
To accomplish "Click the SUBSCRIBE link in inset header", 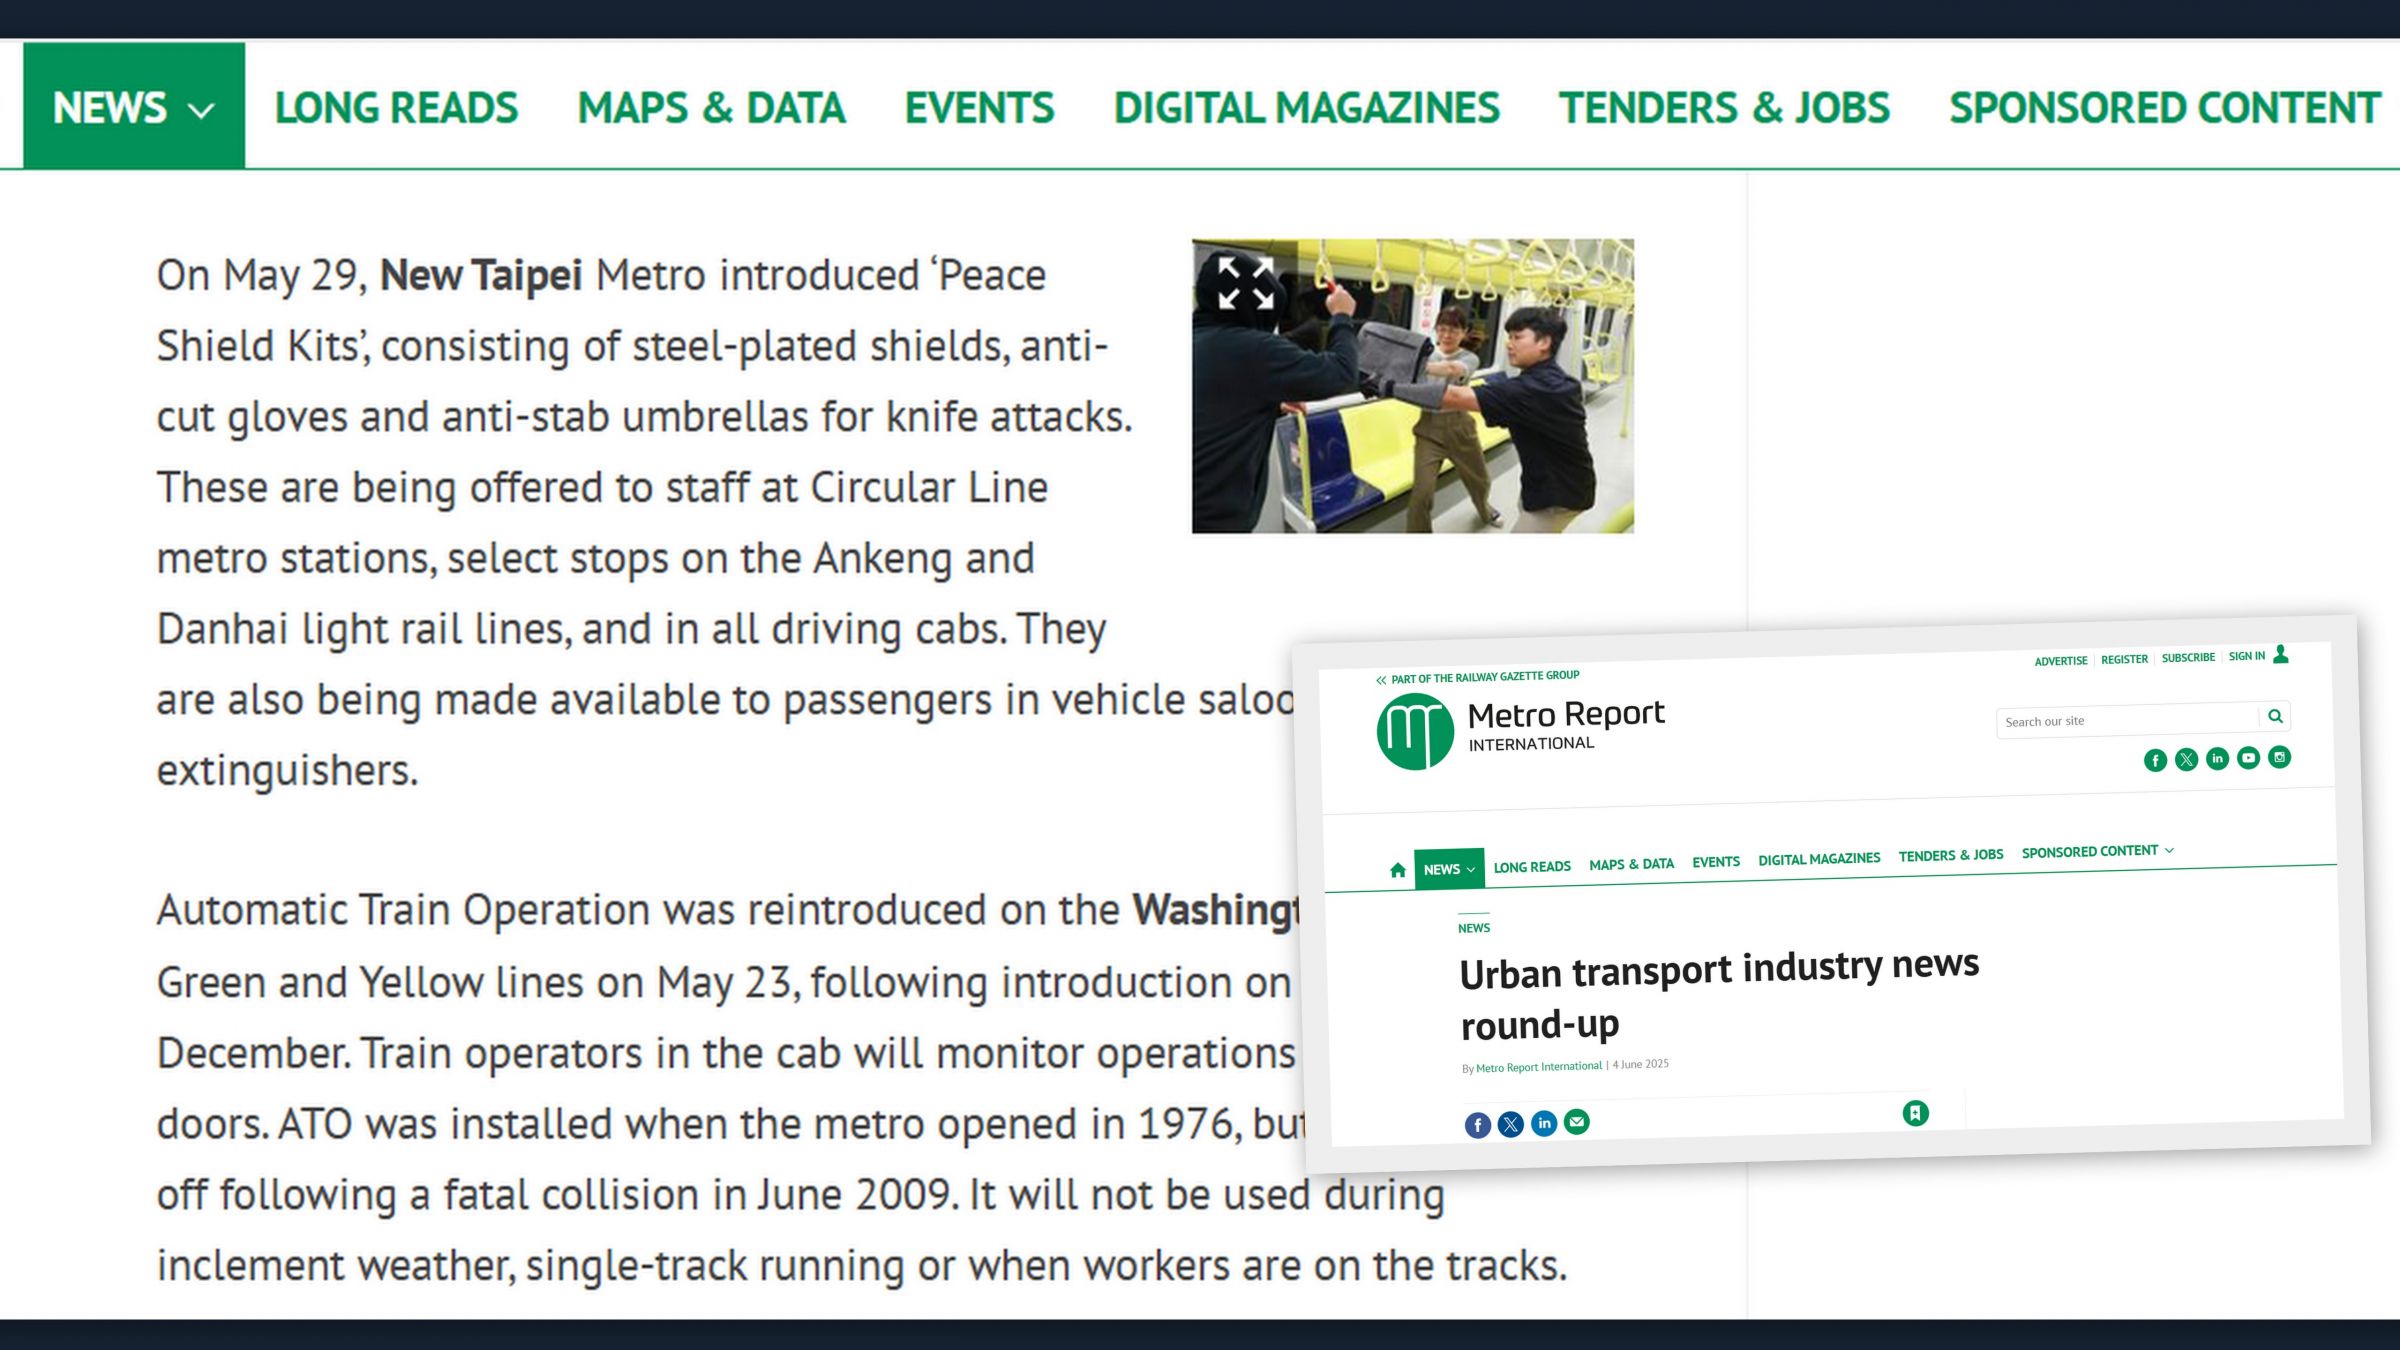I will [x=2188, y=658].
